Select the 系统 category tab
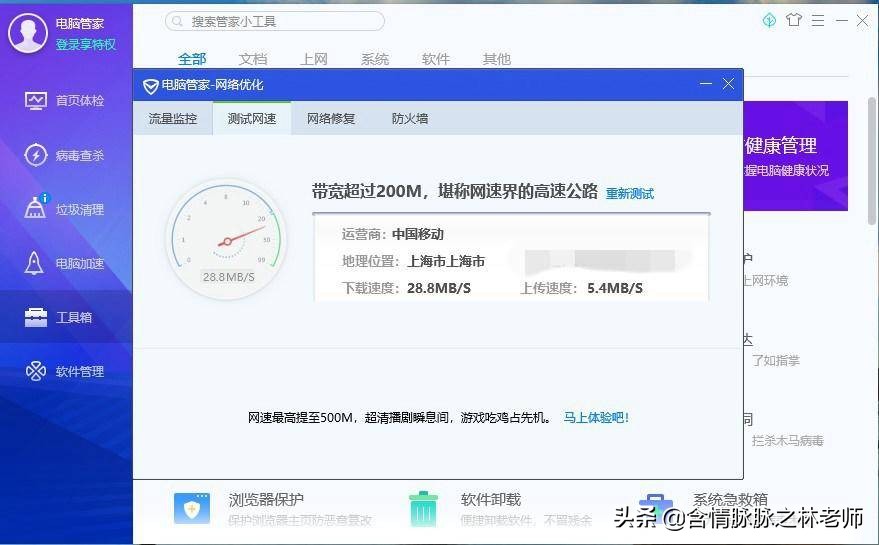The image size is (879, 545). 375,59
